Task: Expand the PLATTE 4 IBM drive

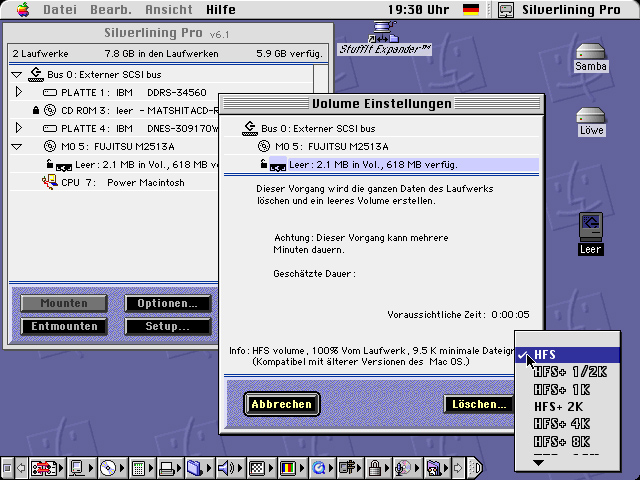Action: [18, 128]
